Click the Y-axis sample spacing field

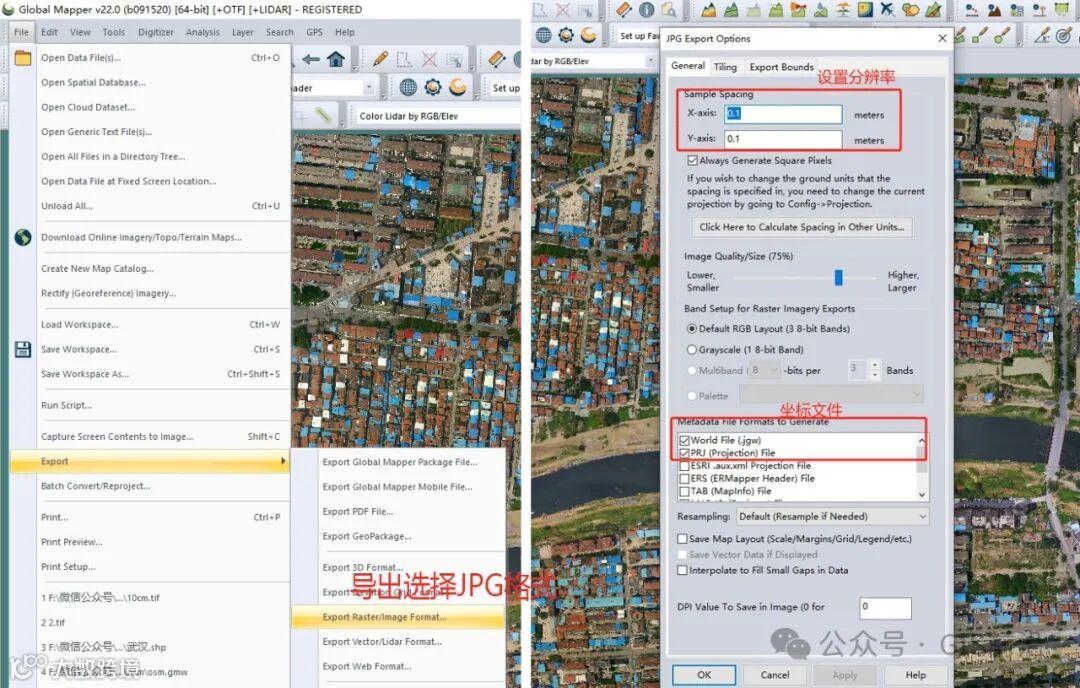point(783,138)
